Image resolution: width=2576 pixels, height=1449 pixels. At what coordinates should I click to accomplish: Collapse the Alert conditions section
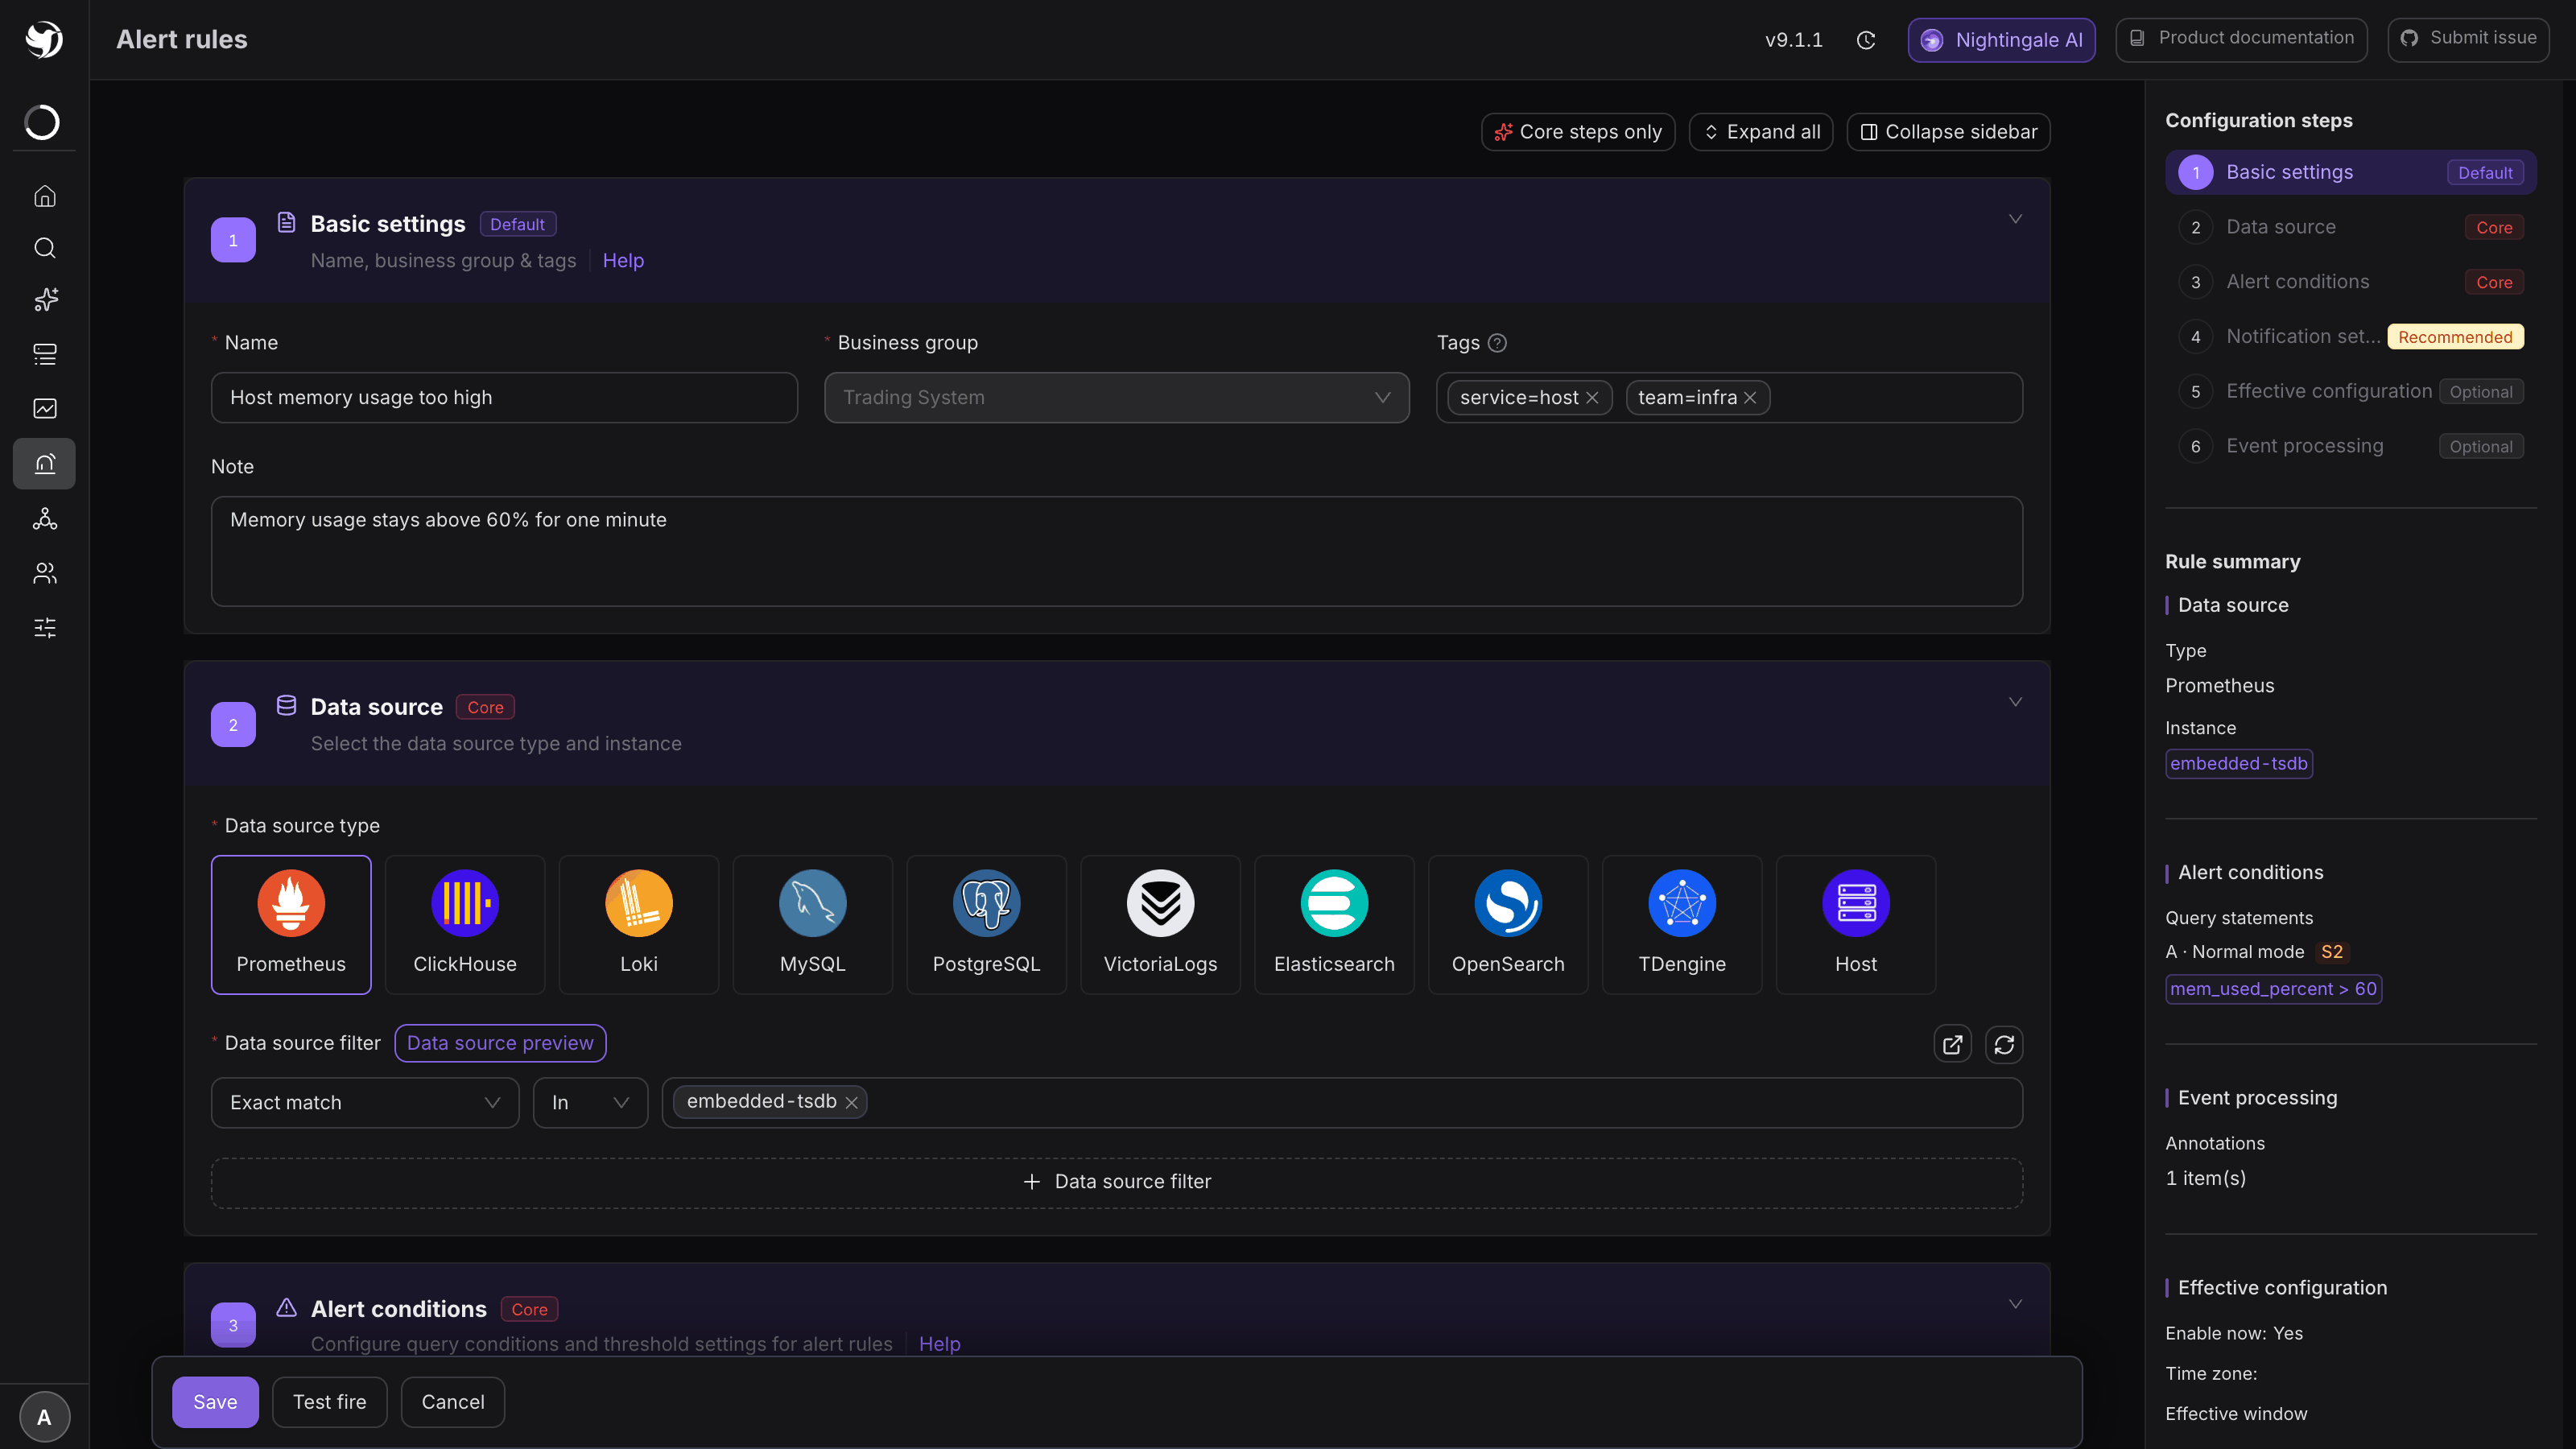[x=2015, y=1304]
